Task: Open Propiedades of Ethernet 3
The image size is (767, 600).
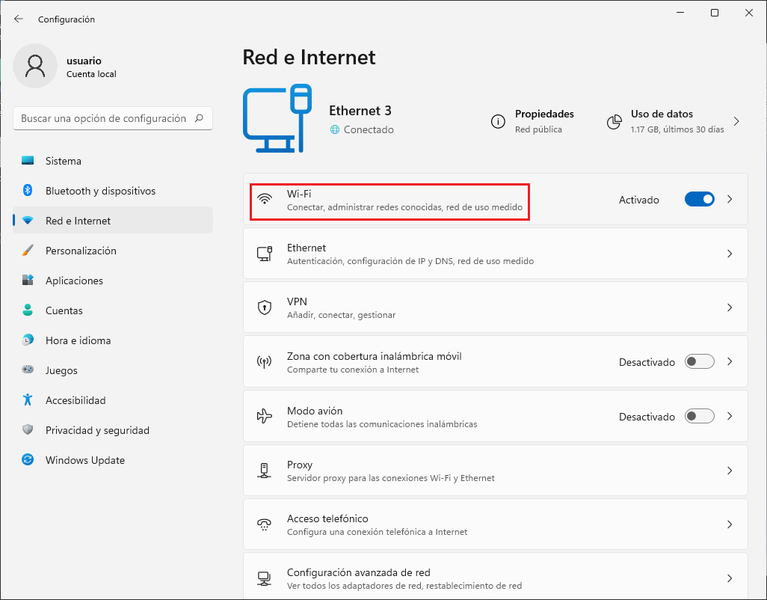Action: [x=532, y=121]
